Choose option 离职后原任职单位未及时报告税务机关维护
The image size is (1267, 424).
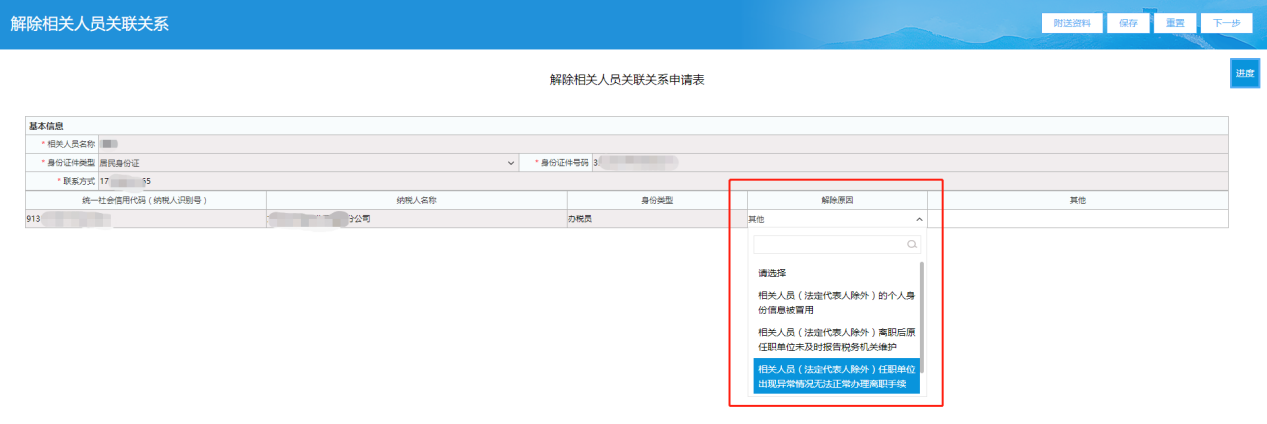[x=836, y=339]
